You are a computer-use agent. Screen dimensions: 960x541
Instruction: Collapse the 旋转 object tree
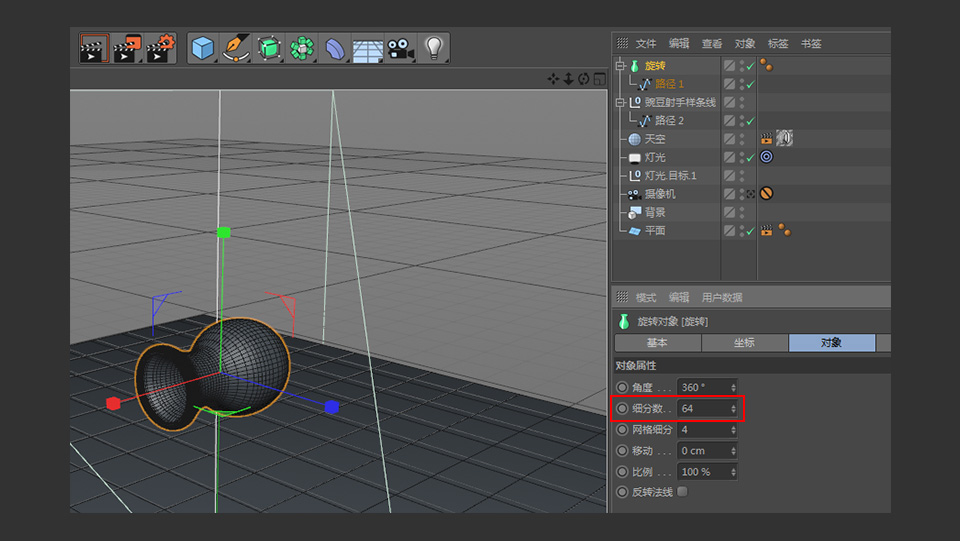620,65
